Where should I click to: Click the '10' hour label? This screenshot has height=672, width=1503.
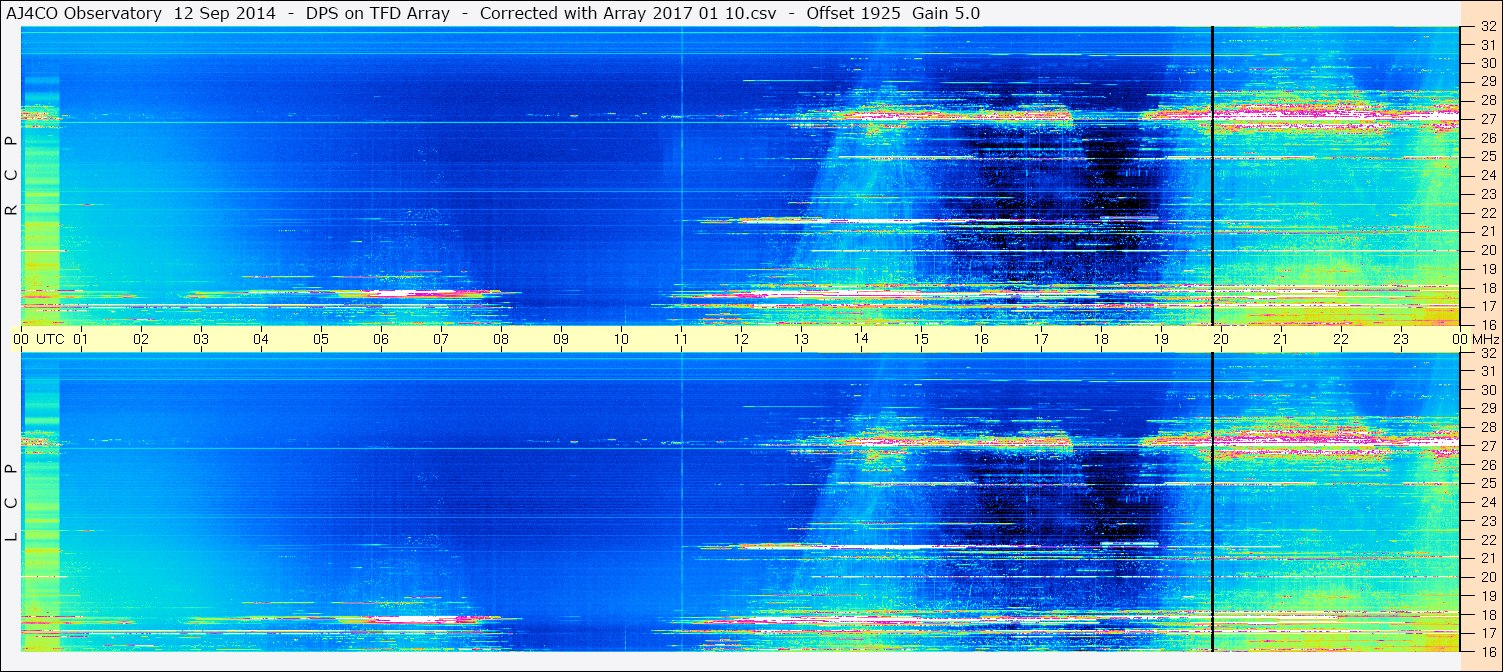[x=621, y=339]
